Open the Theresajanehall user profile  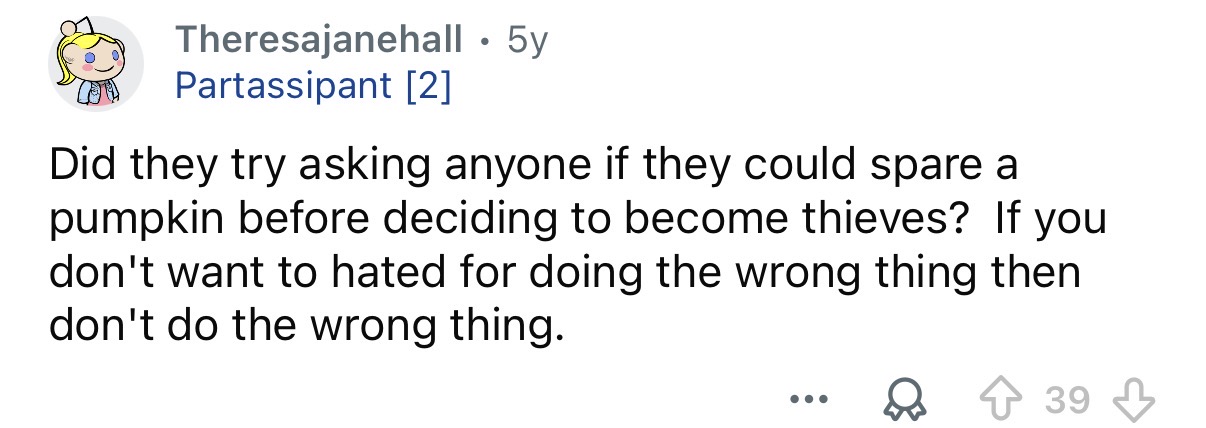[x=318, y=42]
